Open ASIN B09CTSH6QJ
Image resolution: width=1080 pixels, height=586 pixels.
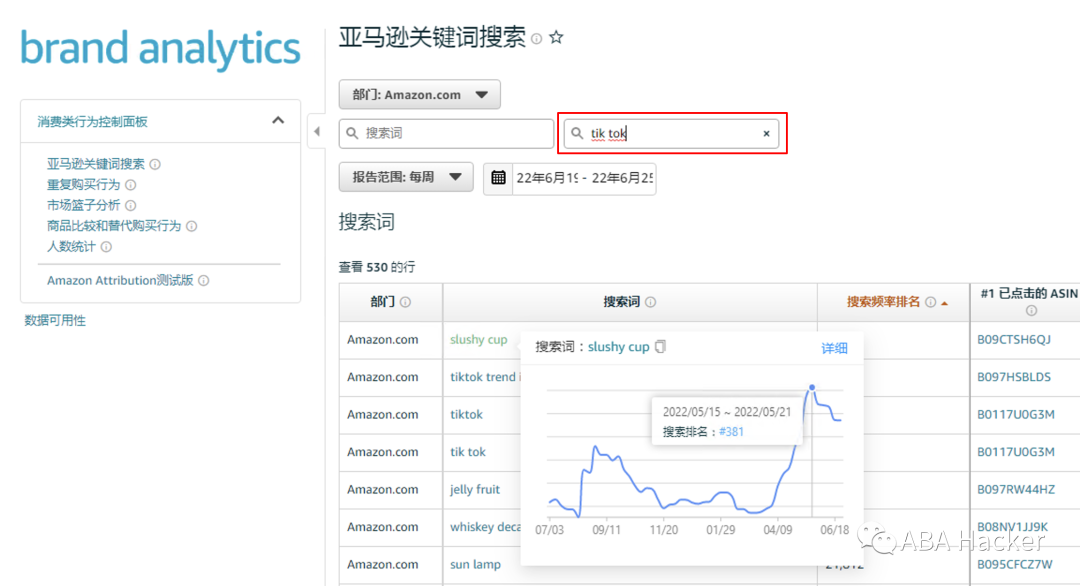click(x=1014, y=339)
